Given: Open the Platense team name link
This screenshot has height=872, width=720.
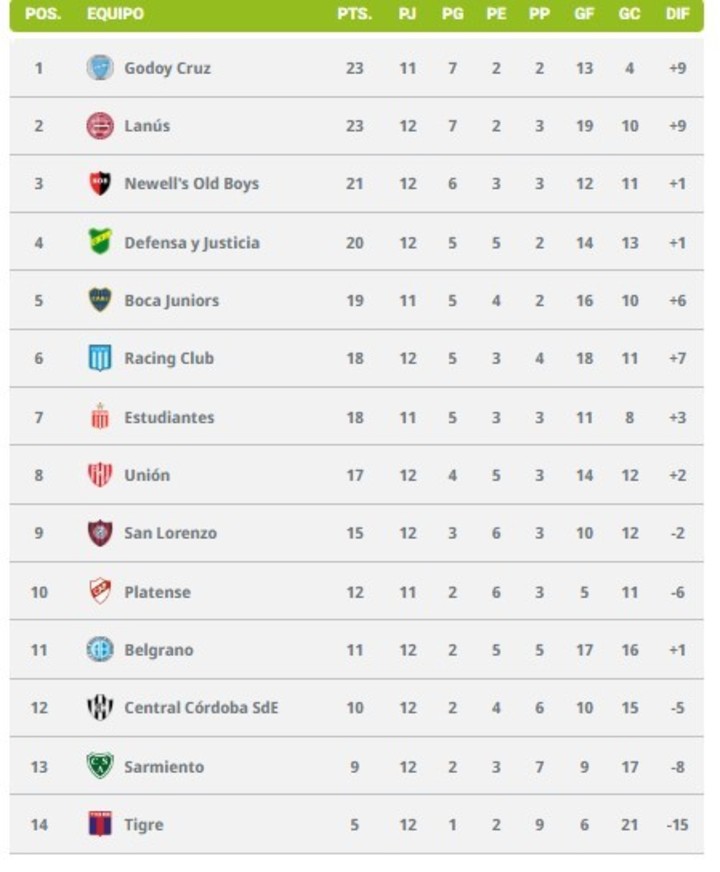Looking at the screenshot, I should click(x=157, y=592).
